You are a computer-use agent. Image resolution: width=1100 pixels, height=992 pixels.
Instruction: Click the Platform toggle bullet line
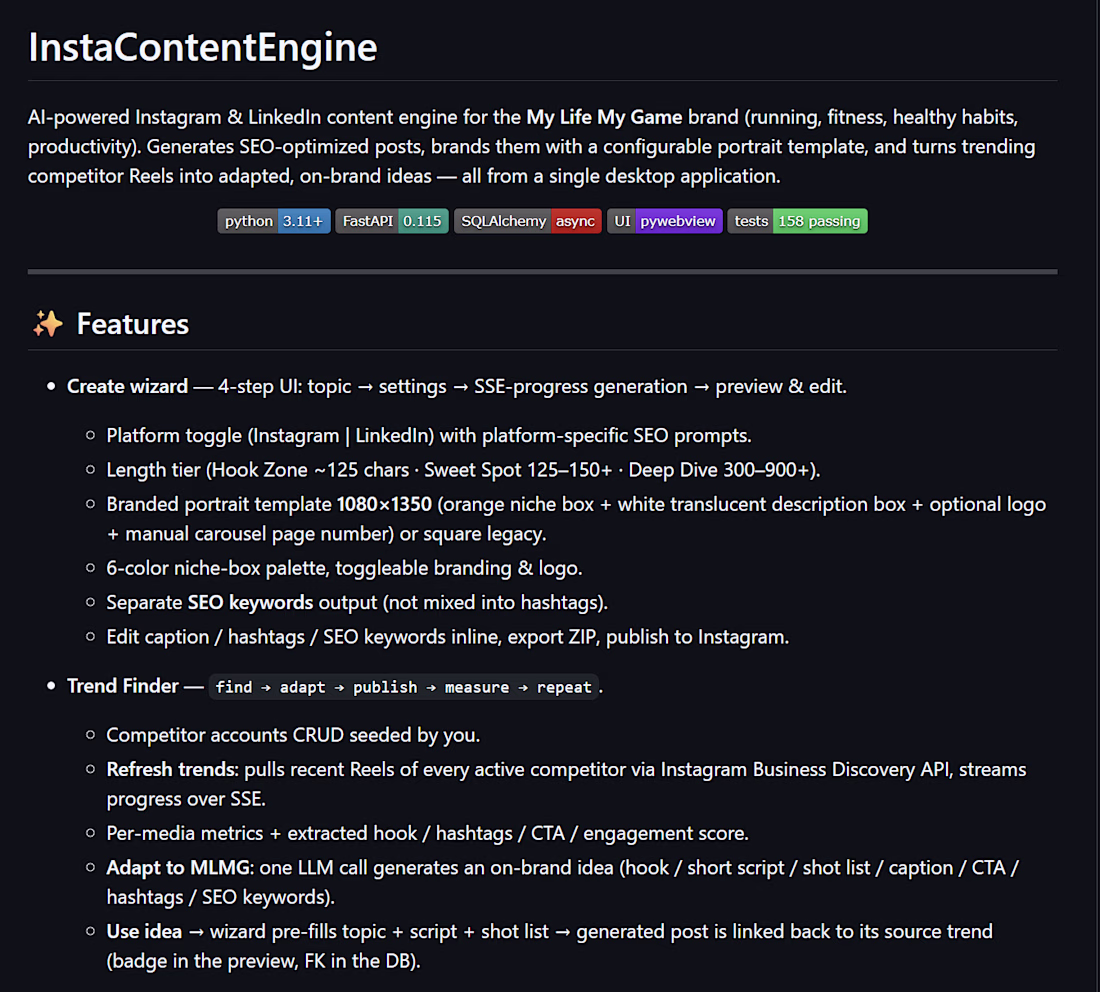429,436
